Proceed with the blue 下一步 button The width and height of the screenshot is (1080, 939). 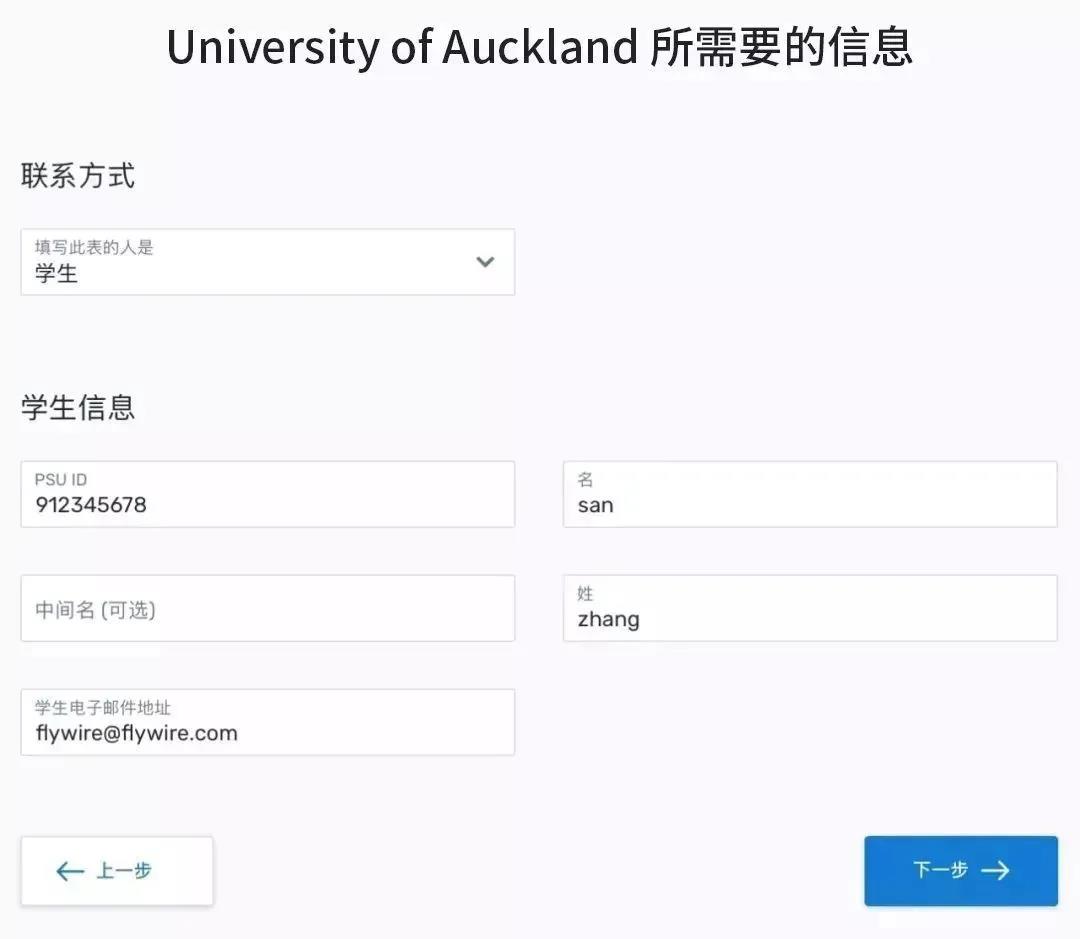[961, 871]
